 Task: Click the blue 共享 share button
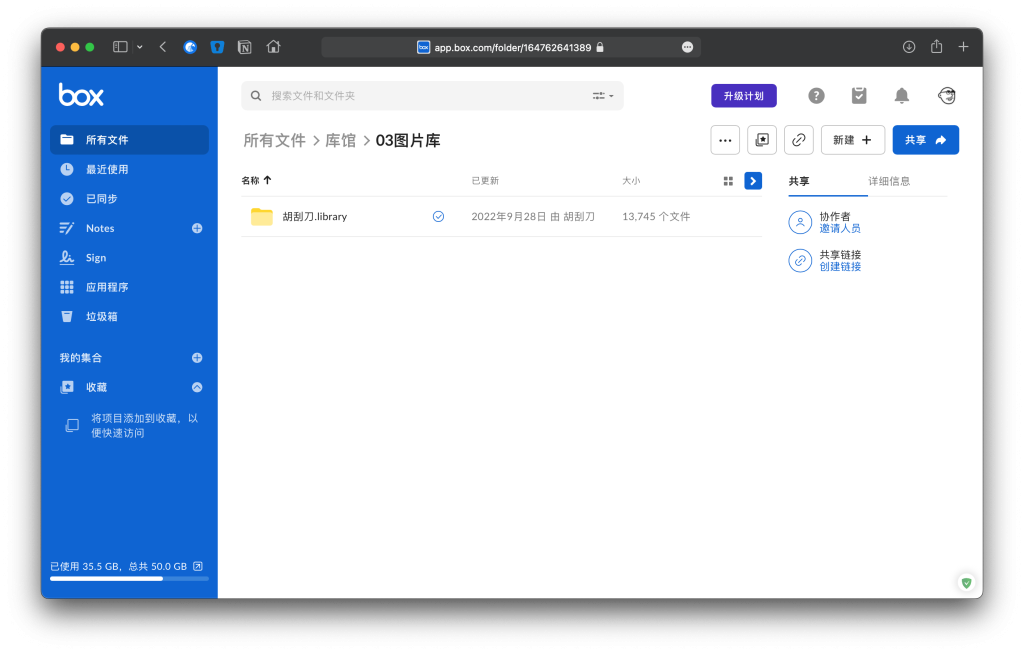pyautogui.click(x=926, y=140)
